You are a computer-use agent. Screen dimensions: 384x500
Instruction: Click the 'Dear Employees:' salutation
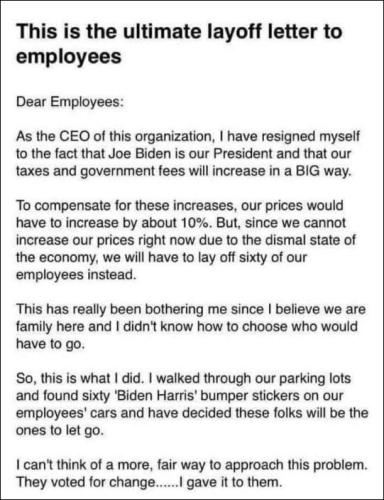click(x=70, y=102)
